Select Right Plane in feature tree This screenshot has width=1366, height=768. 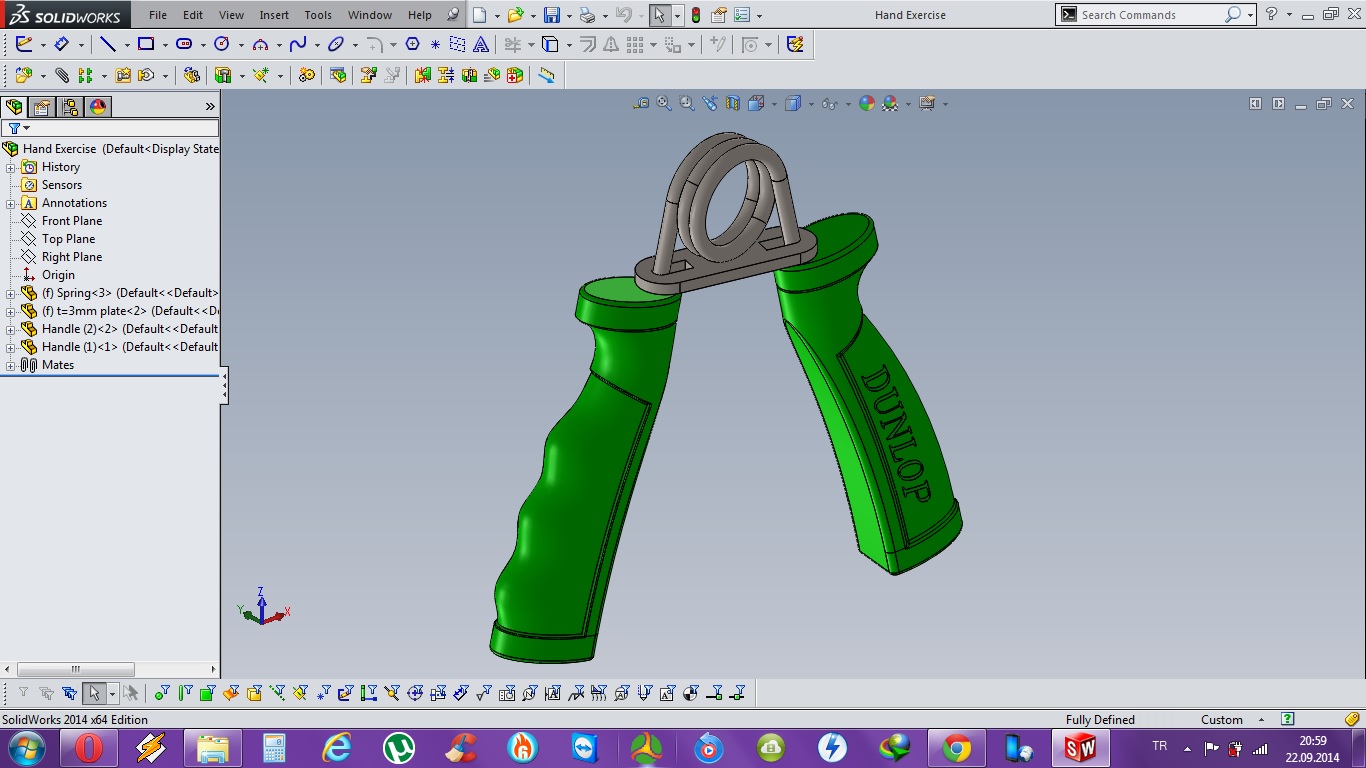pos(72,257)
